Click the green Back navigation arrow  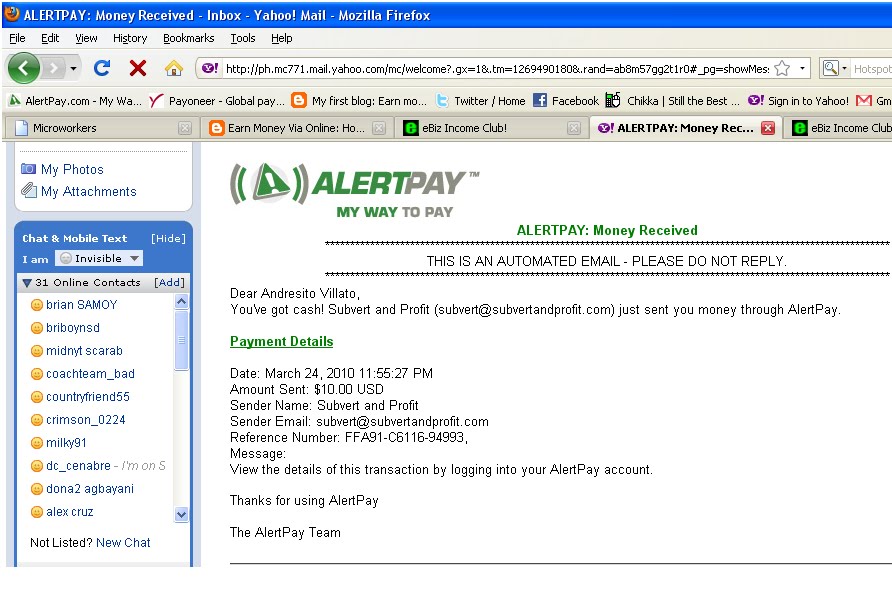click(23, 68)
